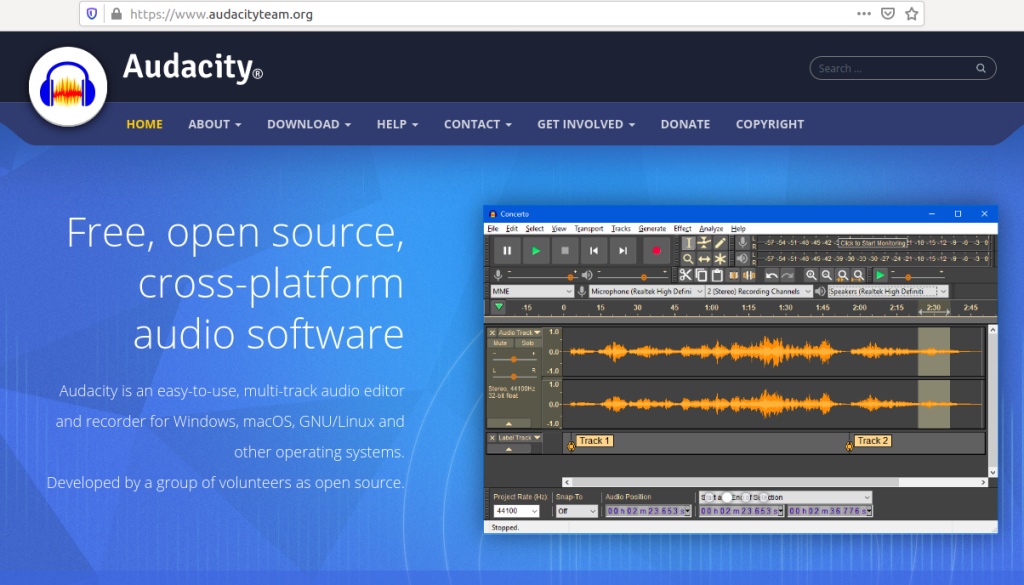Open the Label Track name dropdown

520,437
